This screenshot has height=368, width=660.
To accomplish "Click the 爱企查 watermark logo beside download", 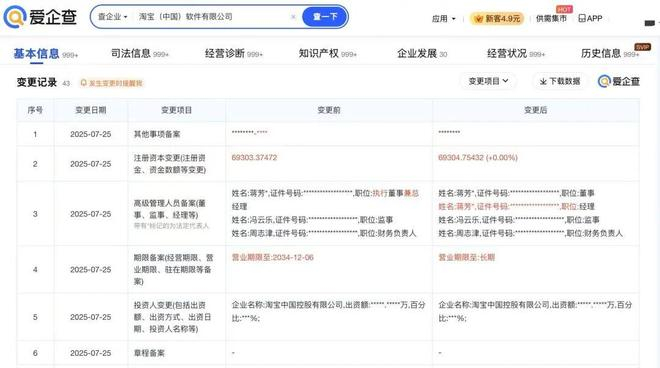I will [x=619, y=81].
